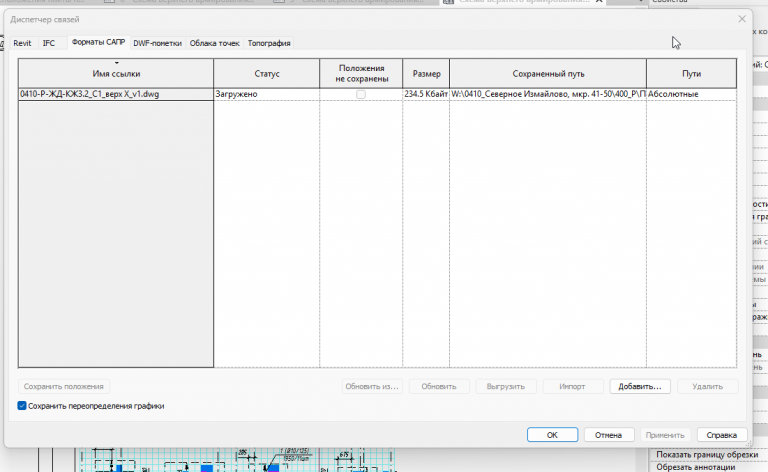The height and width of the screenshot is (472, 768).
Task: Click the Выгрузить button
Action: tap(505, 386)
